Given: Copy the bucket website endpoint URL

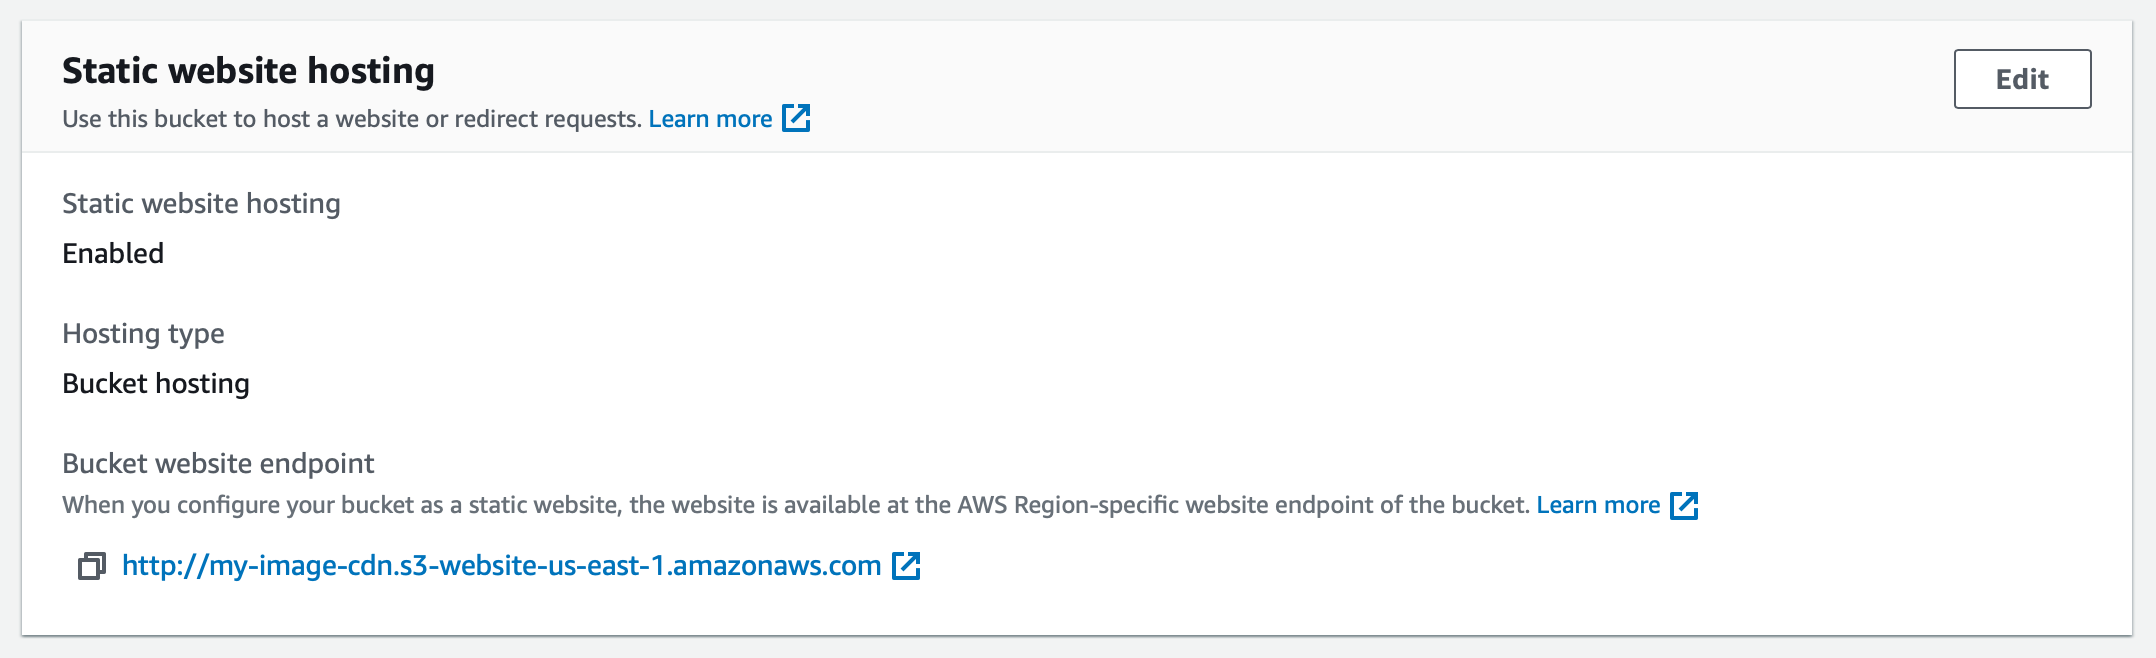Looking at the screenshot, I should point(91,566).
